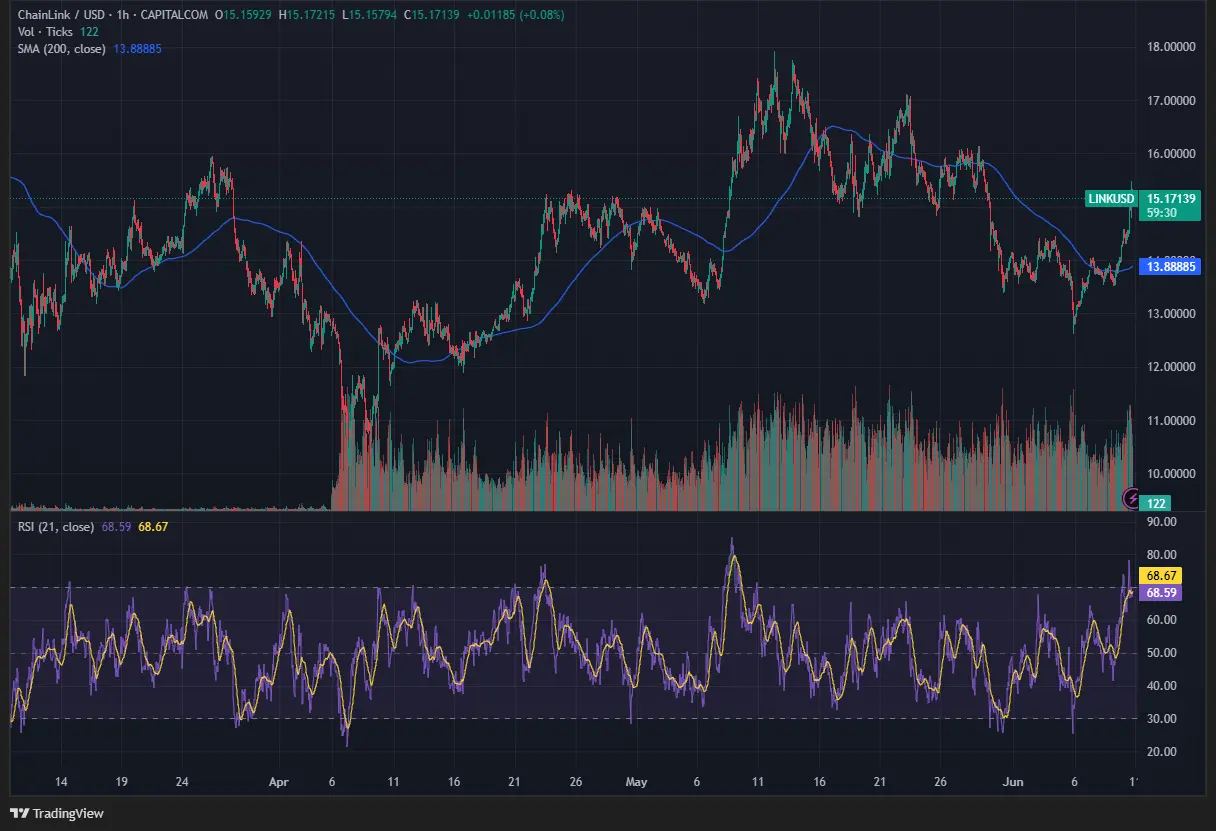Click the 24 date label on time axis
The image size is (1216, 831).
pos(183,781)
